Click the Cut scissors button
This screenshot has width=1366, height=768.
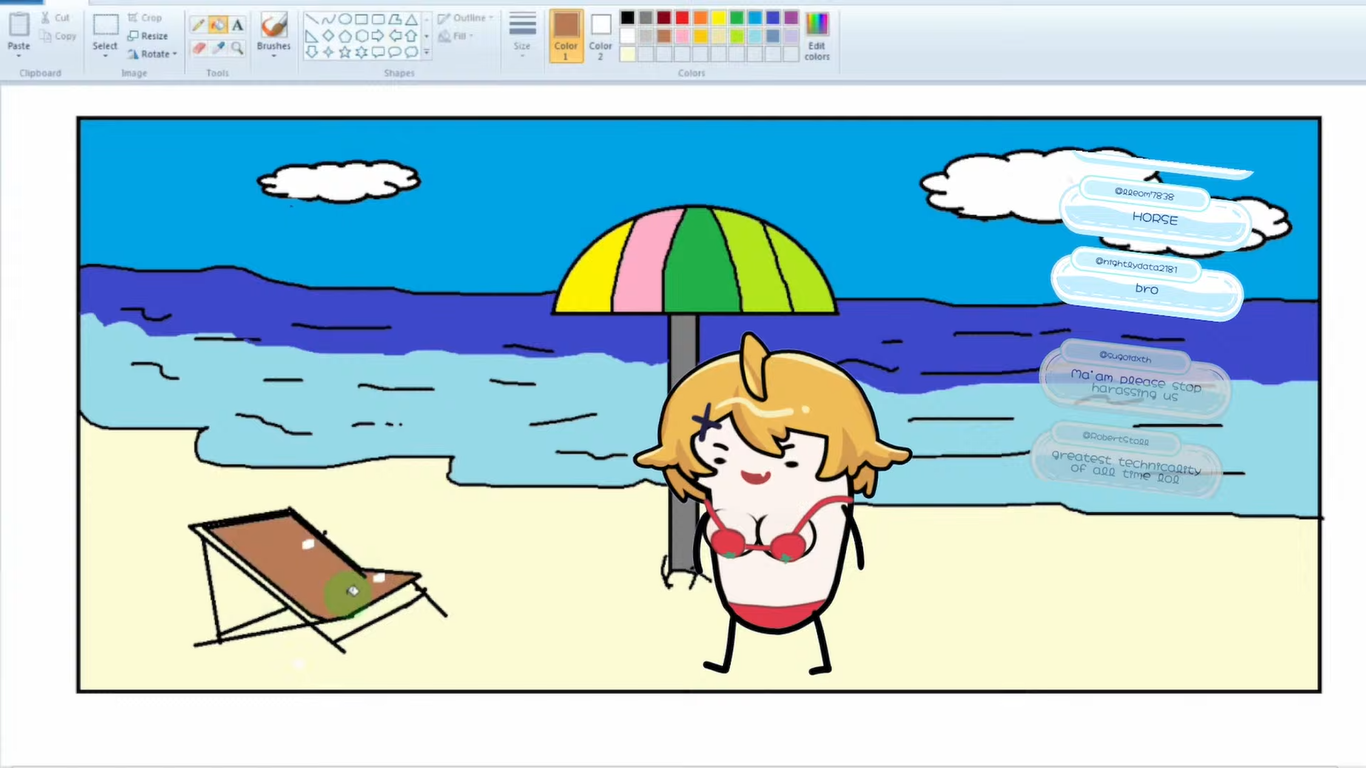tap(55, 18)
